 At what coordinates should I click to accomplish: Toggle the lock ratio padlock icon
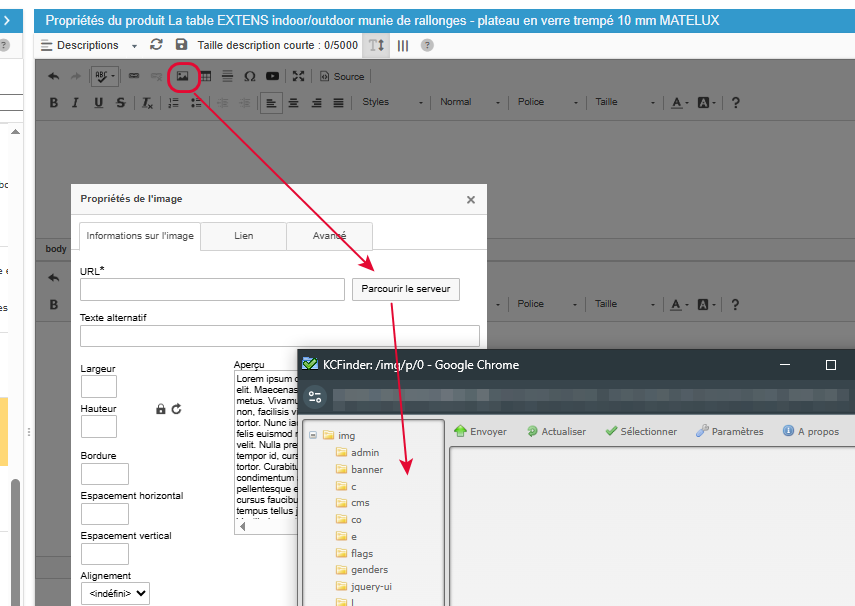pos(160,409)
